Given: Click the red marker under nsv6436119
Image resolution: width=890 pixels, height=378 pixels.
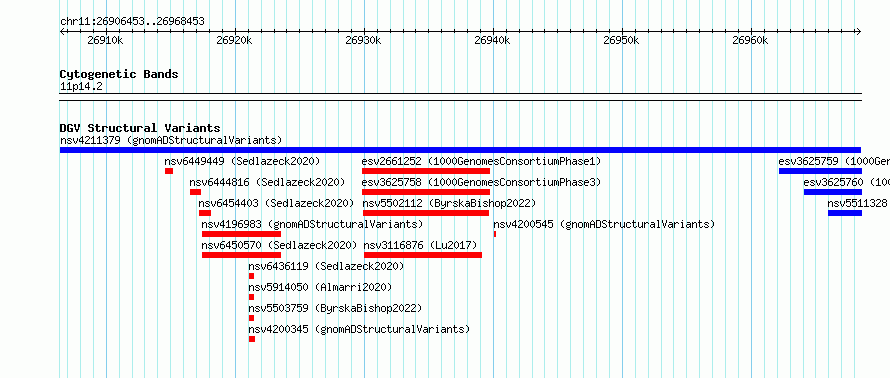Looking at the screenshot, I should point(251,276).
